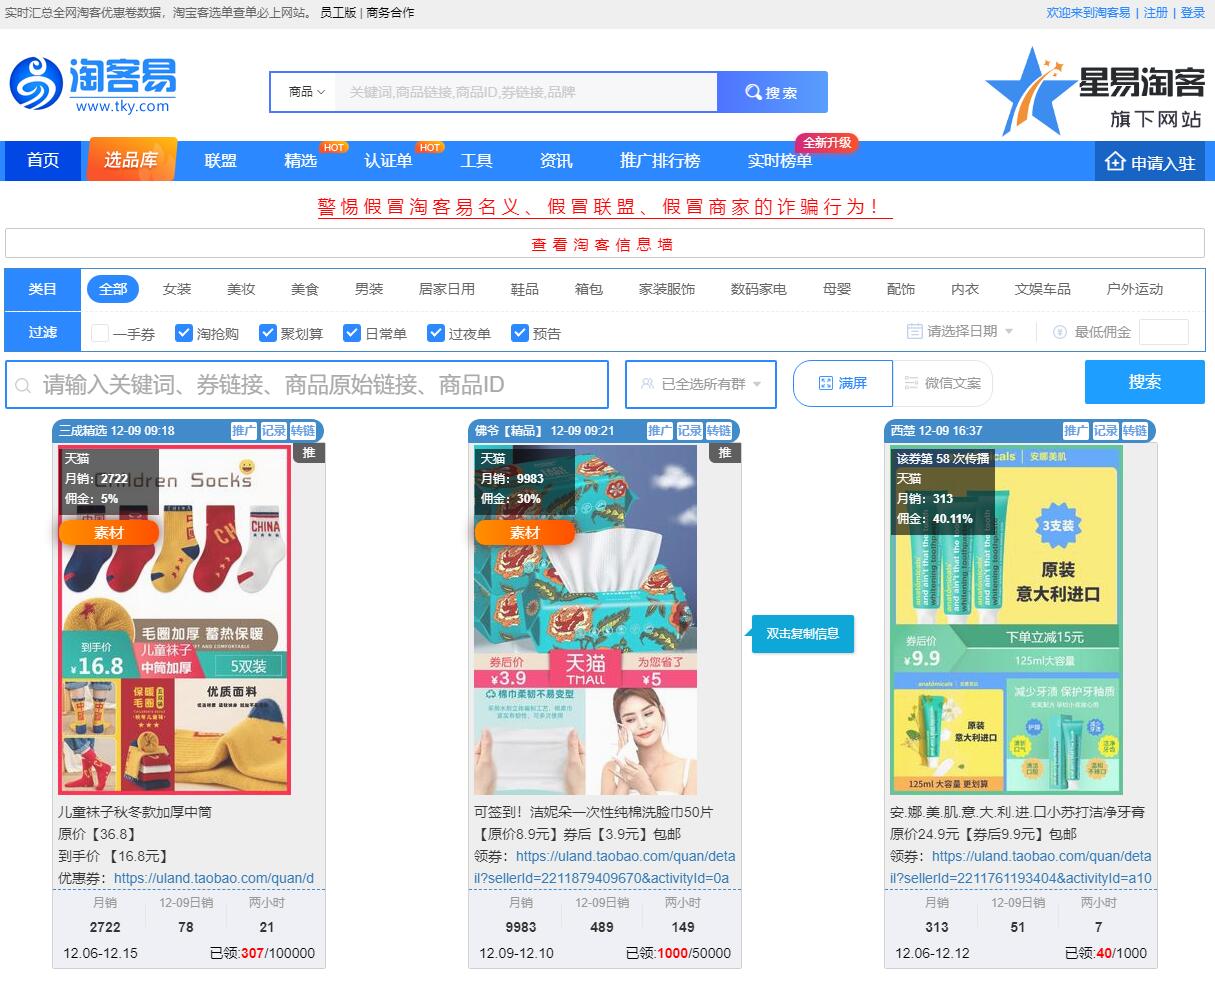This screenshot has width=1215, height=984.
Task: Click 素材 tag on socks product
Action: 109,533
